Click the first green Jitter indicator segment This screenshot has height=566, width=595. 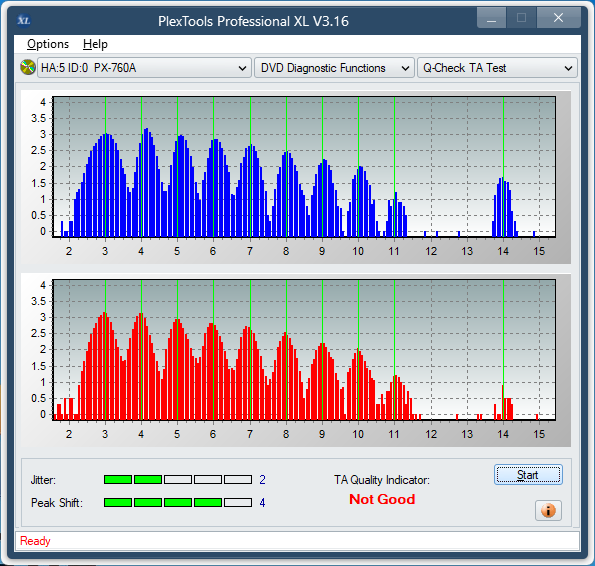tap(118, 480)
